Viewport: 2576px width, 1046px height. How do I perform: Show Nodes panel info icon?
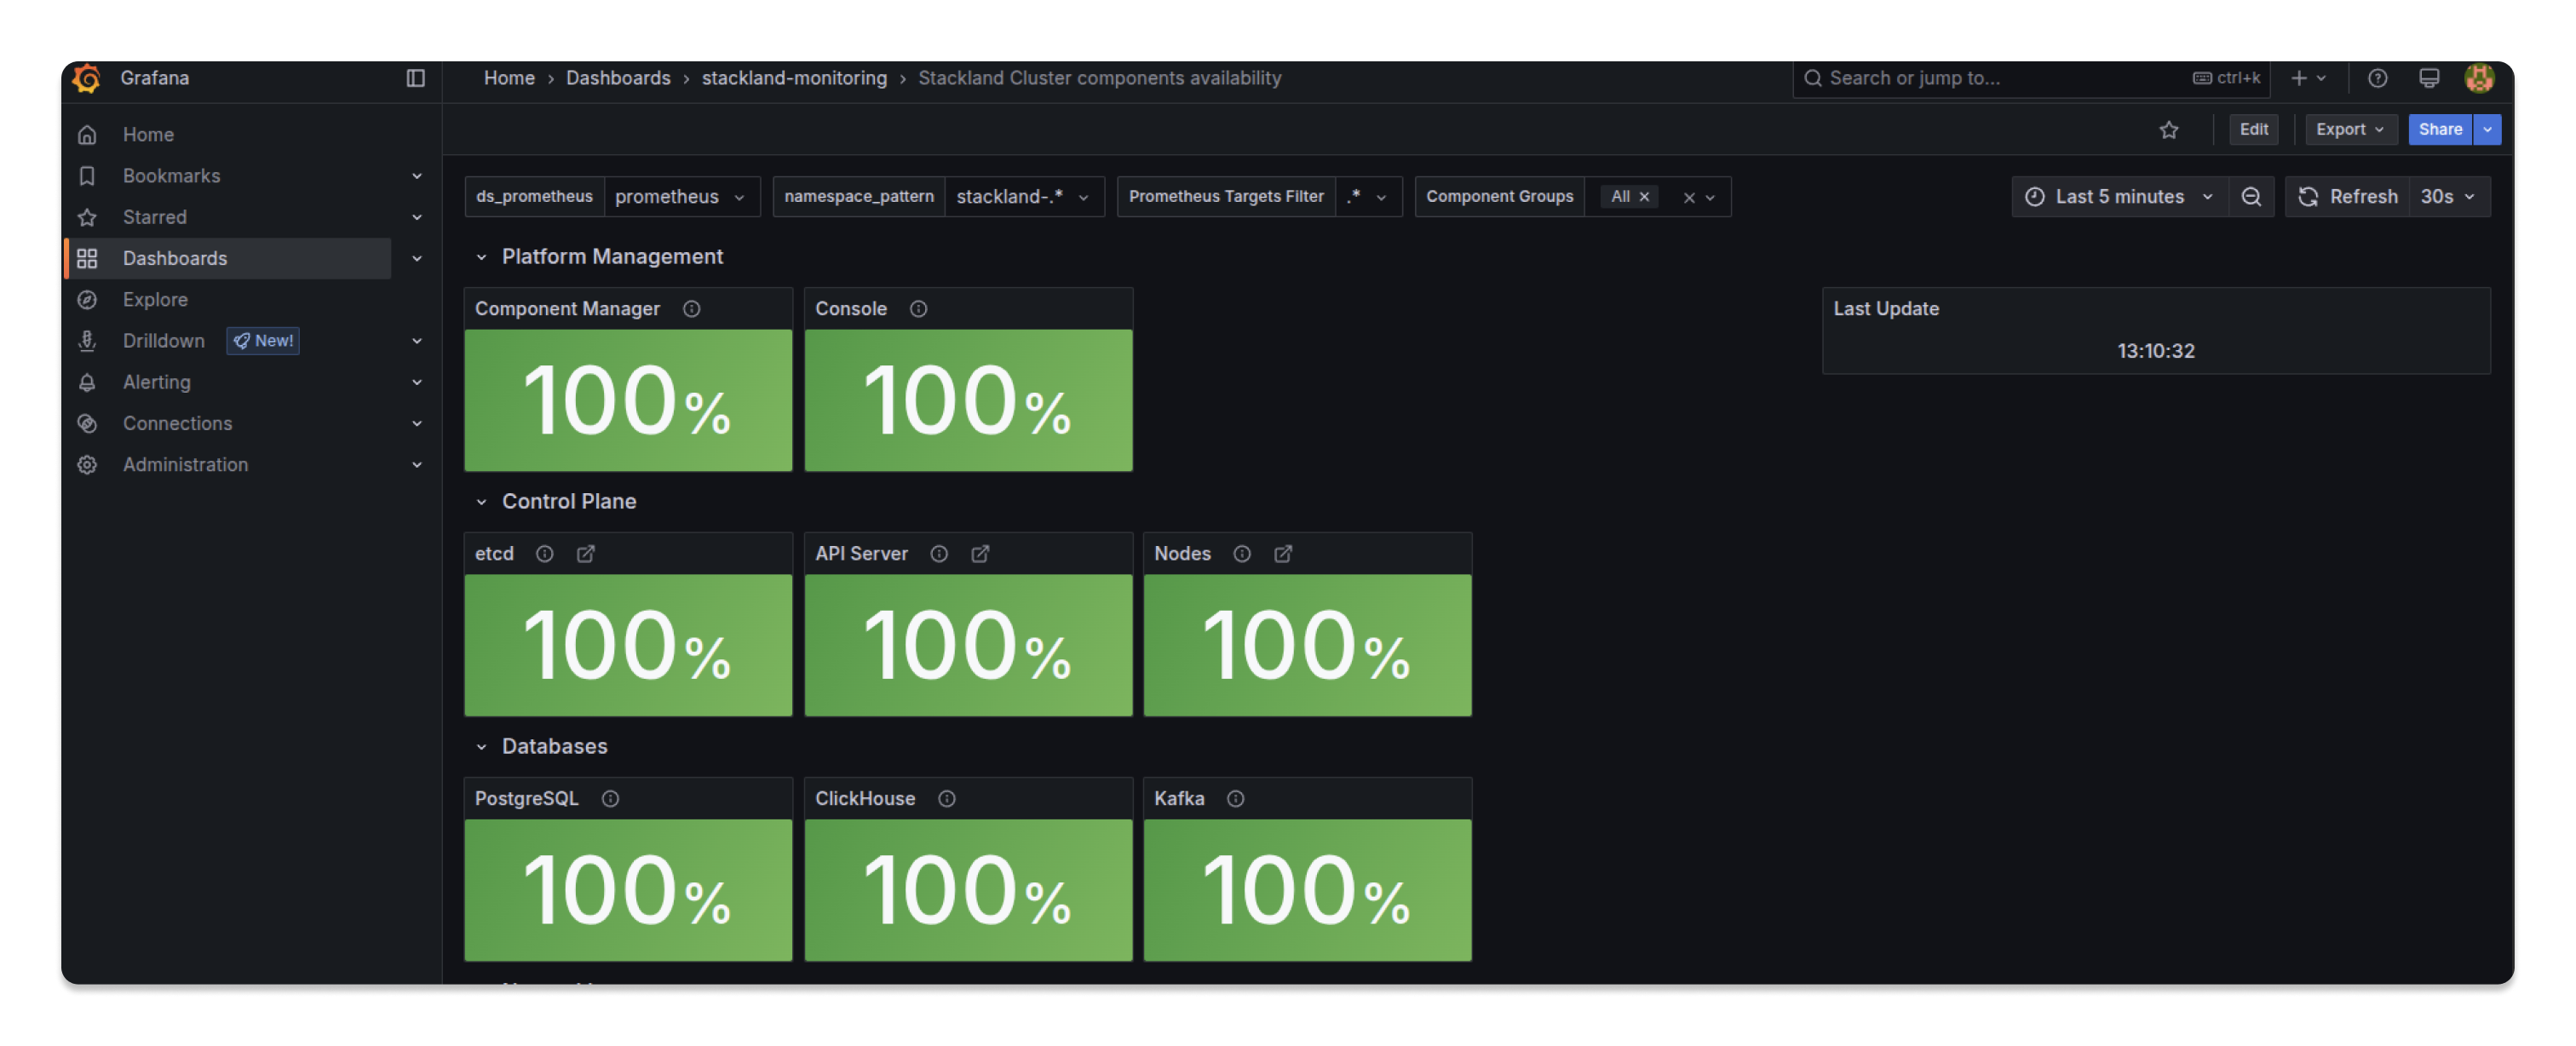[1242, 554]
